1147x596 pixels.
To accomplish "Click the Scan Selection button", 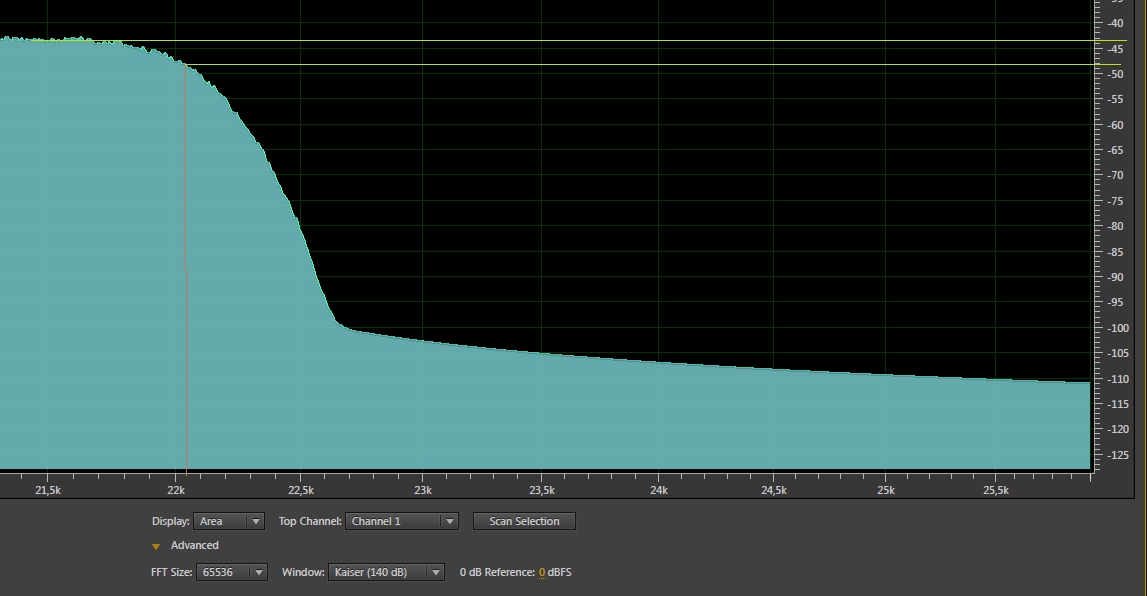I will coord(524,521).
